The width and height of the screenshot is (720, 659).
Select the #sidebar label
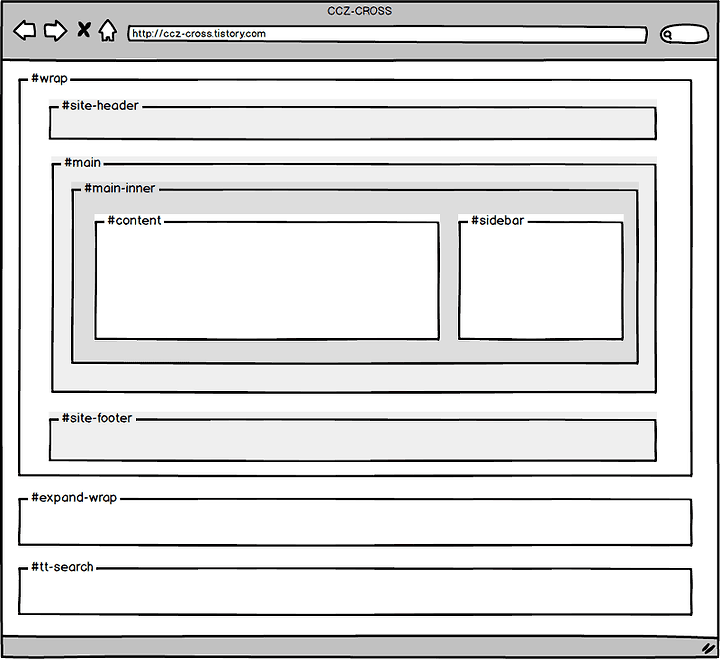click(498, 220)
